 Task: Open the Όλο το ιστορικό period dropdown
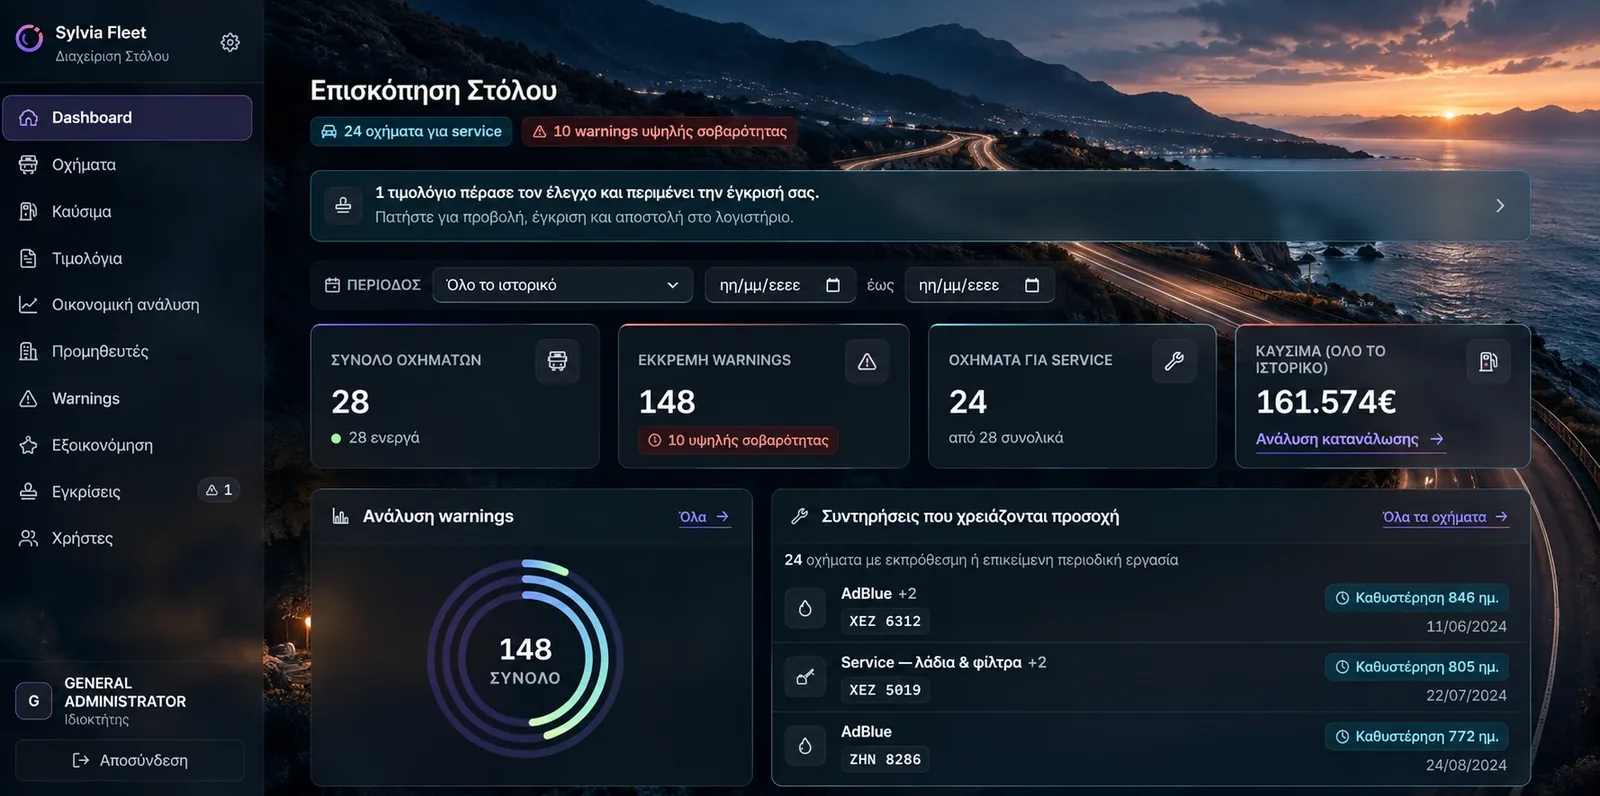pyautogui.click(x=562, y=285)
